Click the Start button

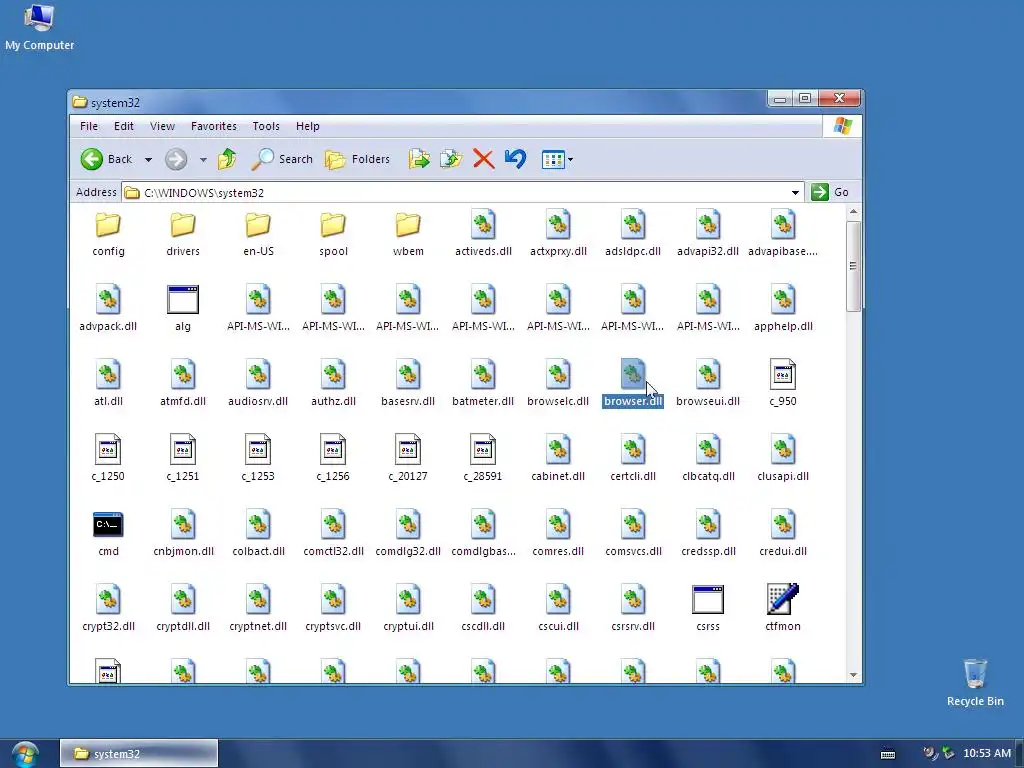click(25, 755)
